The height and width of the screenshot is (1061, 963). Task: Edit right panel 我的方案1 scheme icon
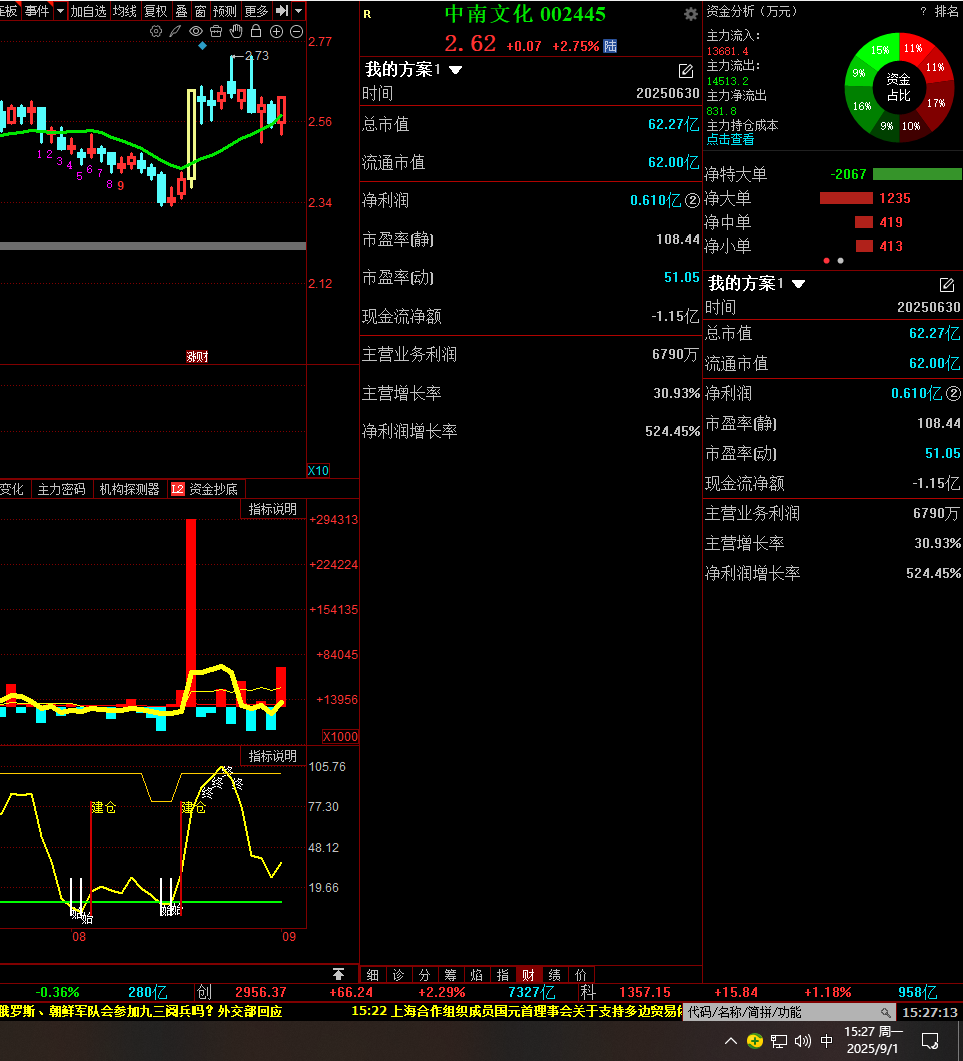(x=947, y=284)
